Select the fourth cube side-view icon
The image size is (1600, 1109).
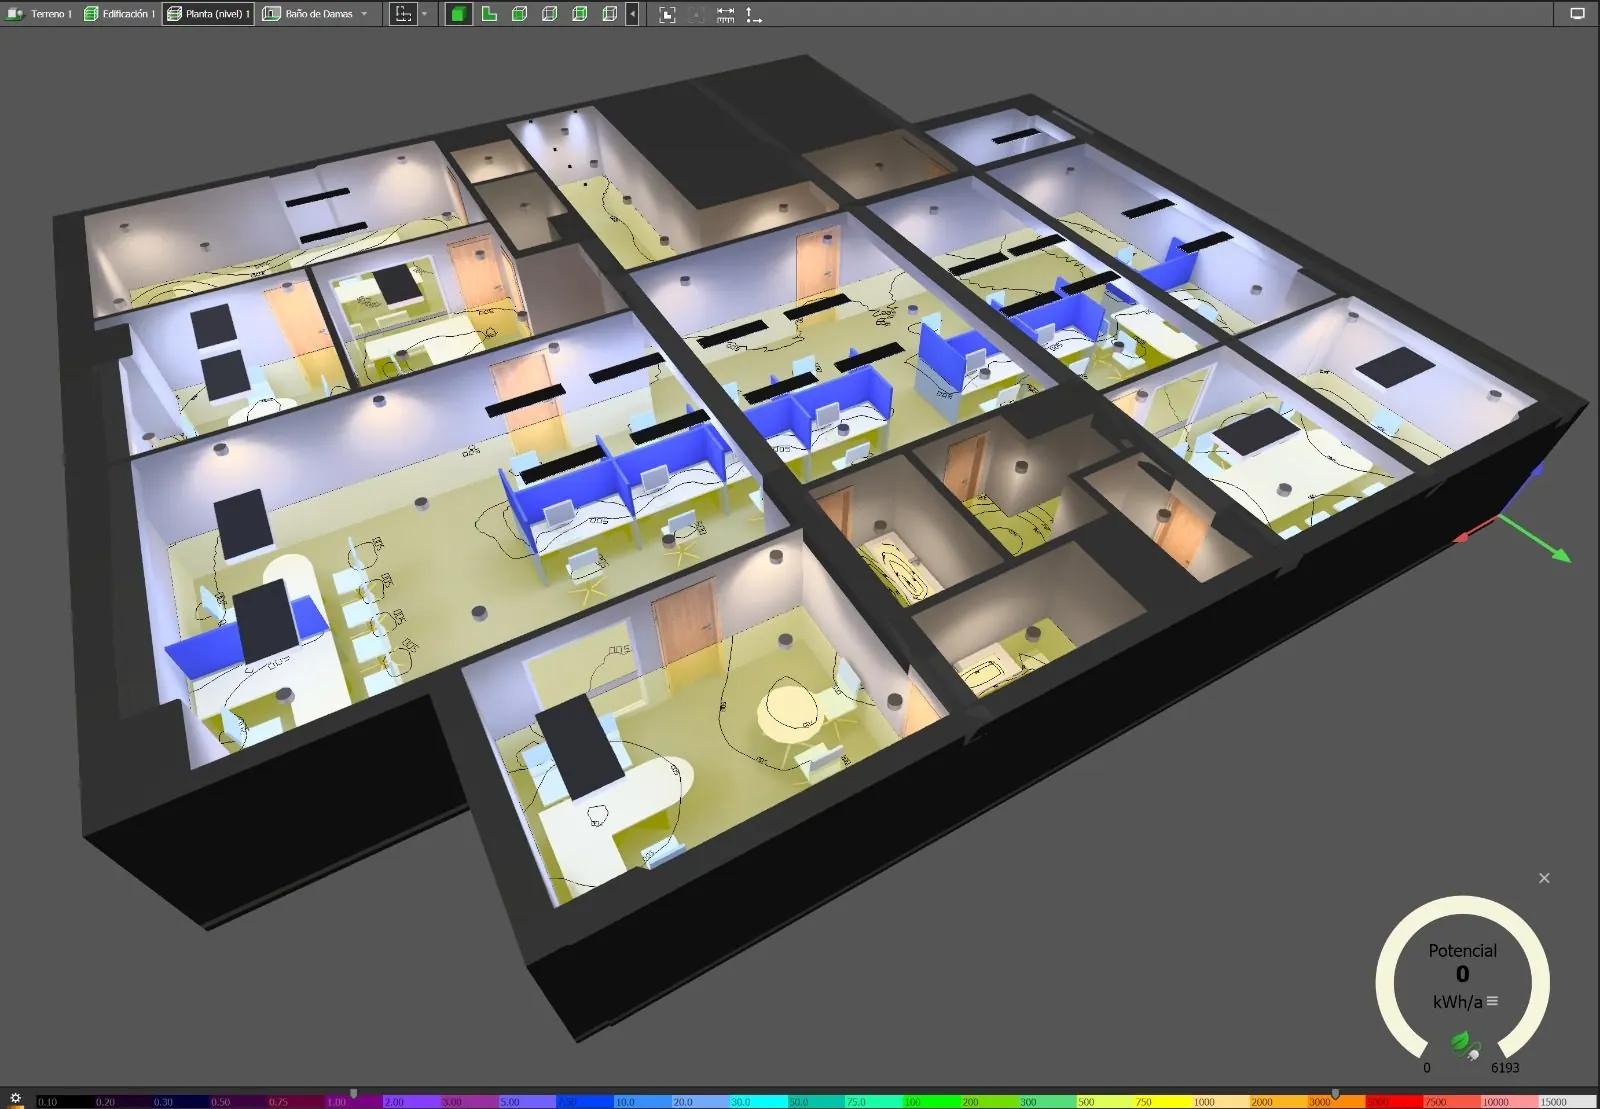tap(609, 14)
